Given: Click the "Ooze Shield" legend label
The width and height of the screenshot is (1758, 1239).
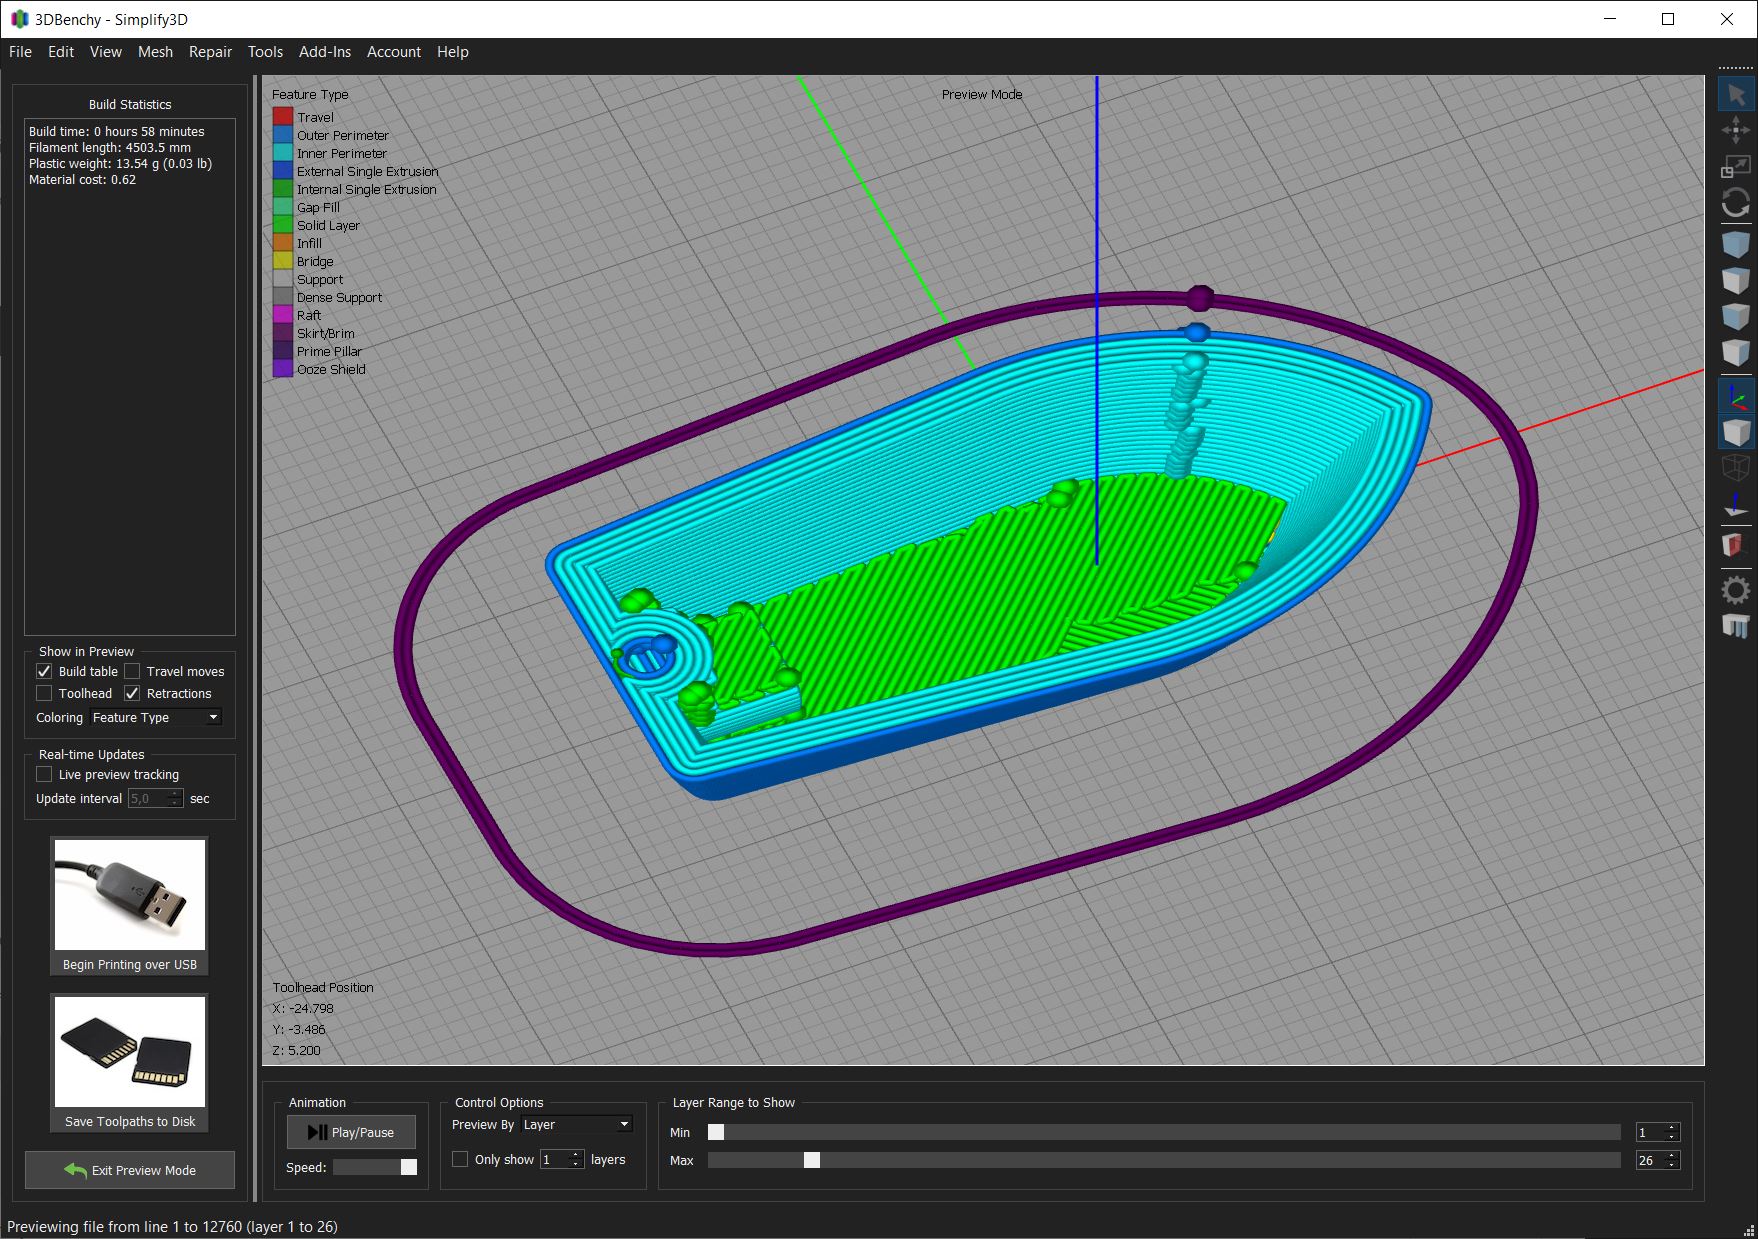Looking at the screenshot, I should point(331,369).
